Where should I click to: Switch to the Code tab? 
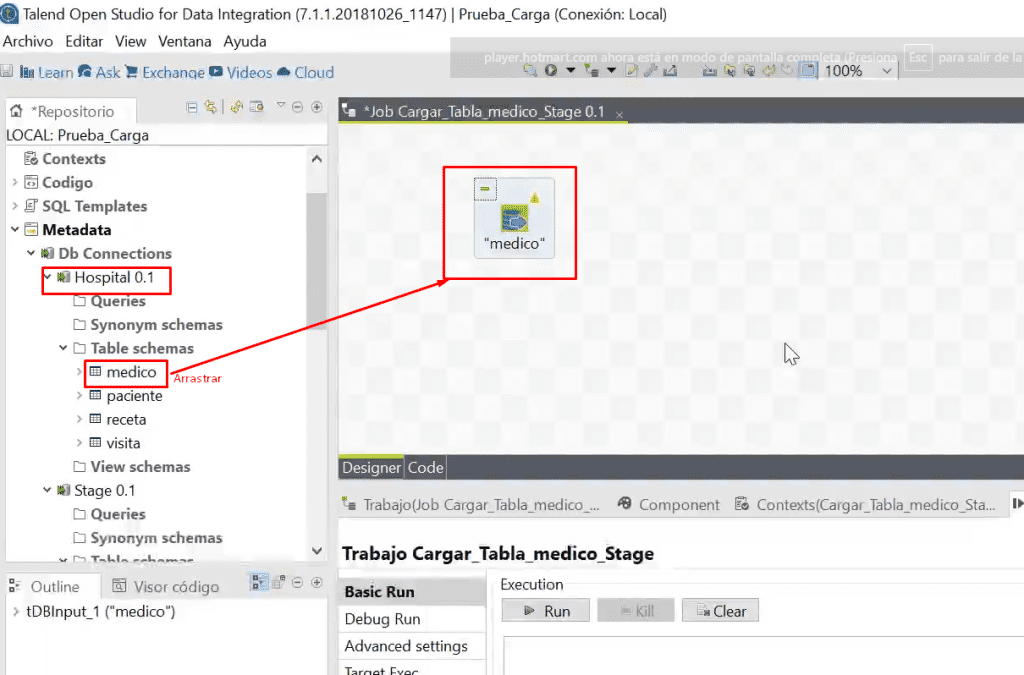tap(425, 467)
